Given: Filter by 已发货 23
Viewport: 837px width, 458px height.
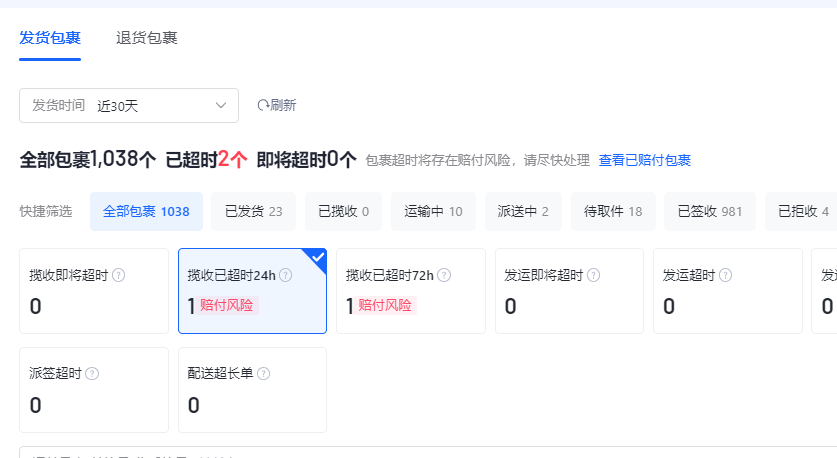Looking at the screenshot, I should click(254, 211).
